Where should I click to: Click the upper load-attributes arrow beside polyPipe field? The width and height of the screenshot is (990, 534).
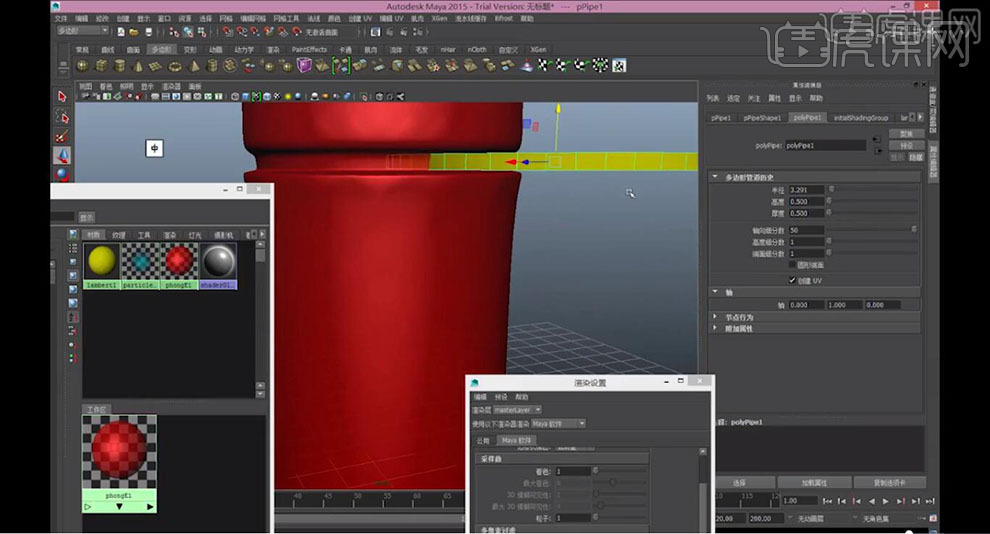876,139
